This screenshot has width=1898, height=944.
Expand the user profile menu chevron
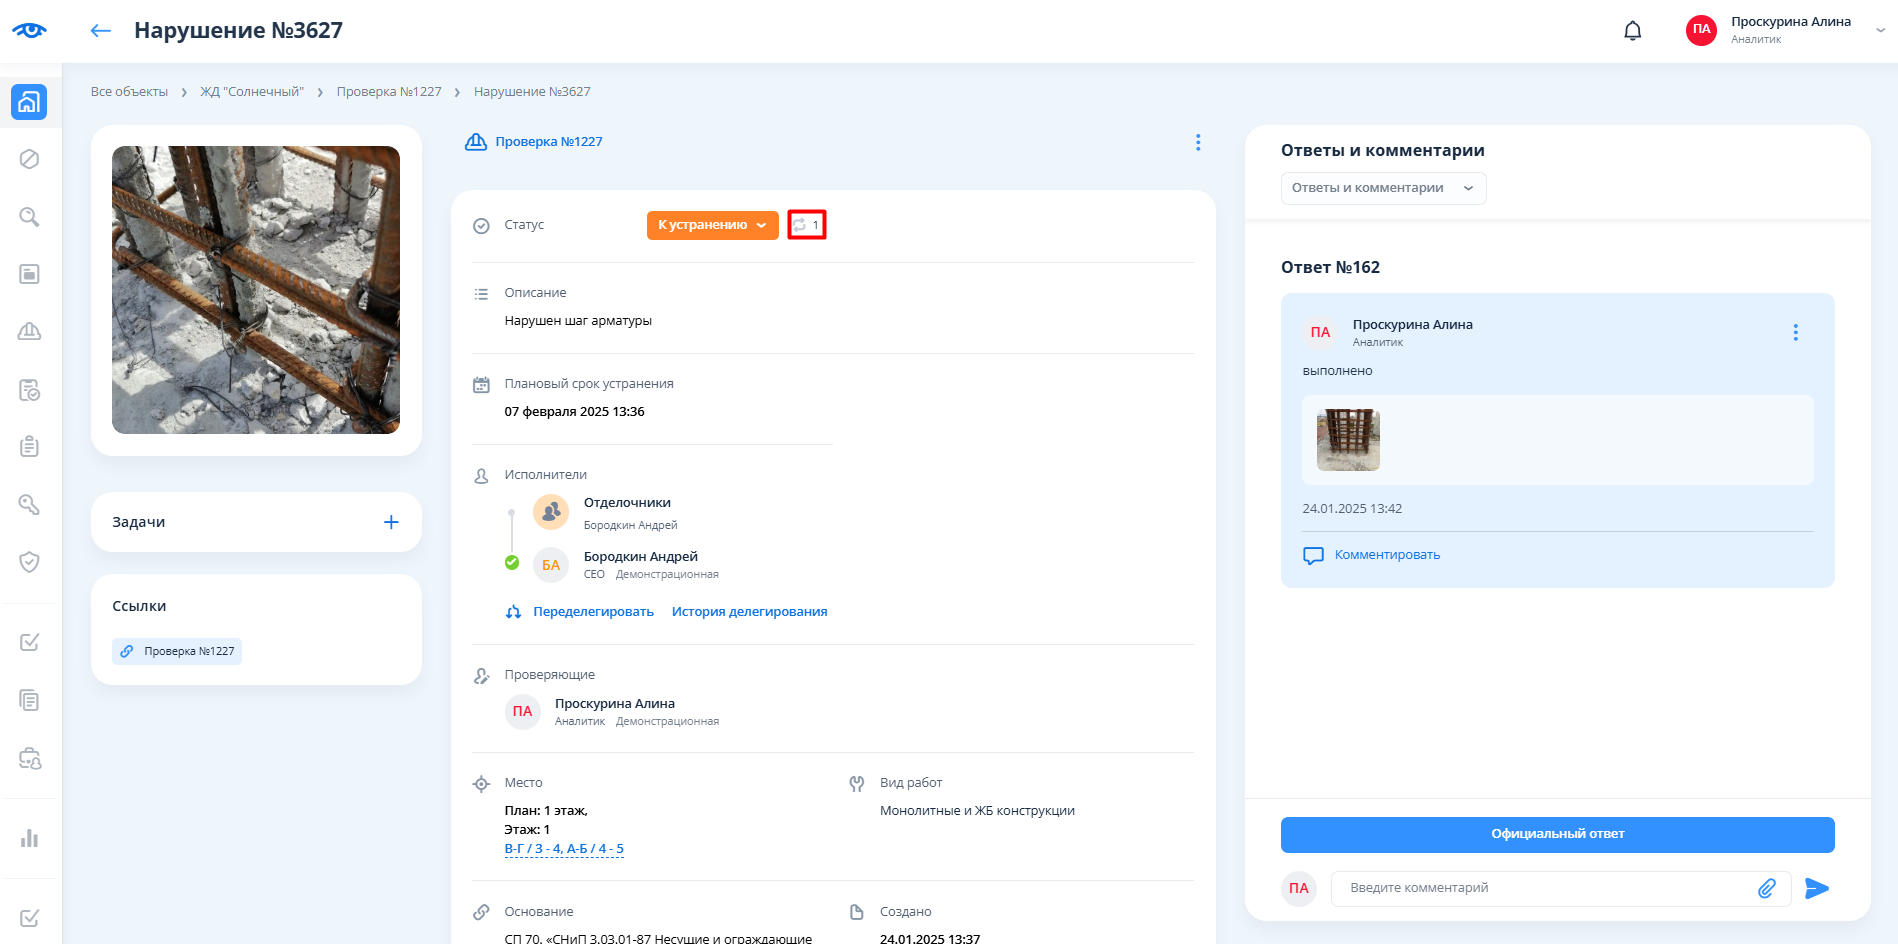coord(1880,30)
